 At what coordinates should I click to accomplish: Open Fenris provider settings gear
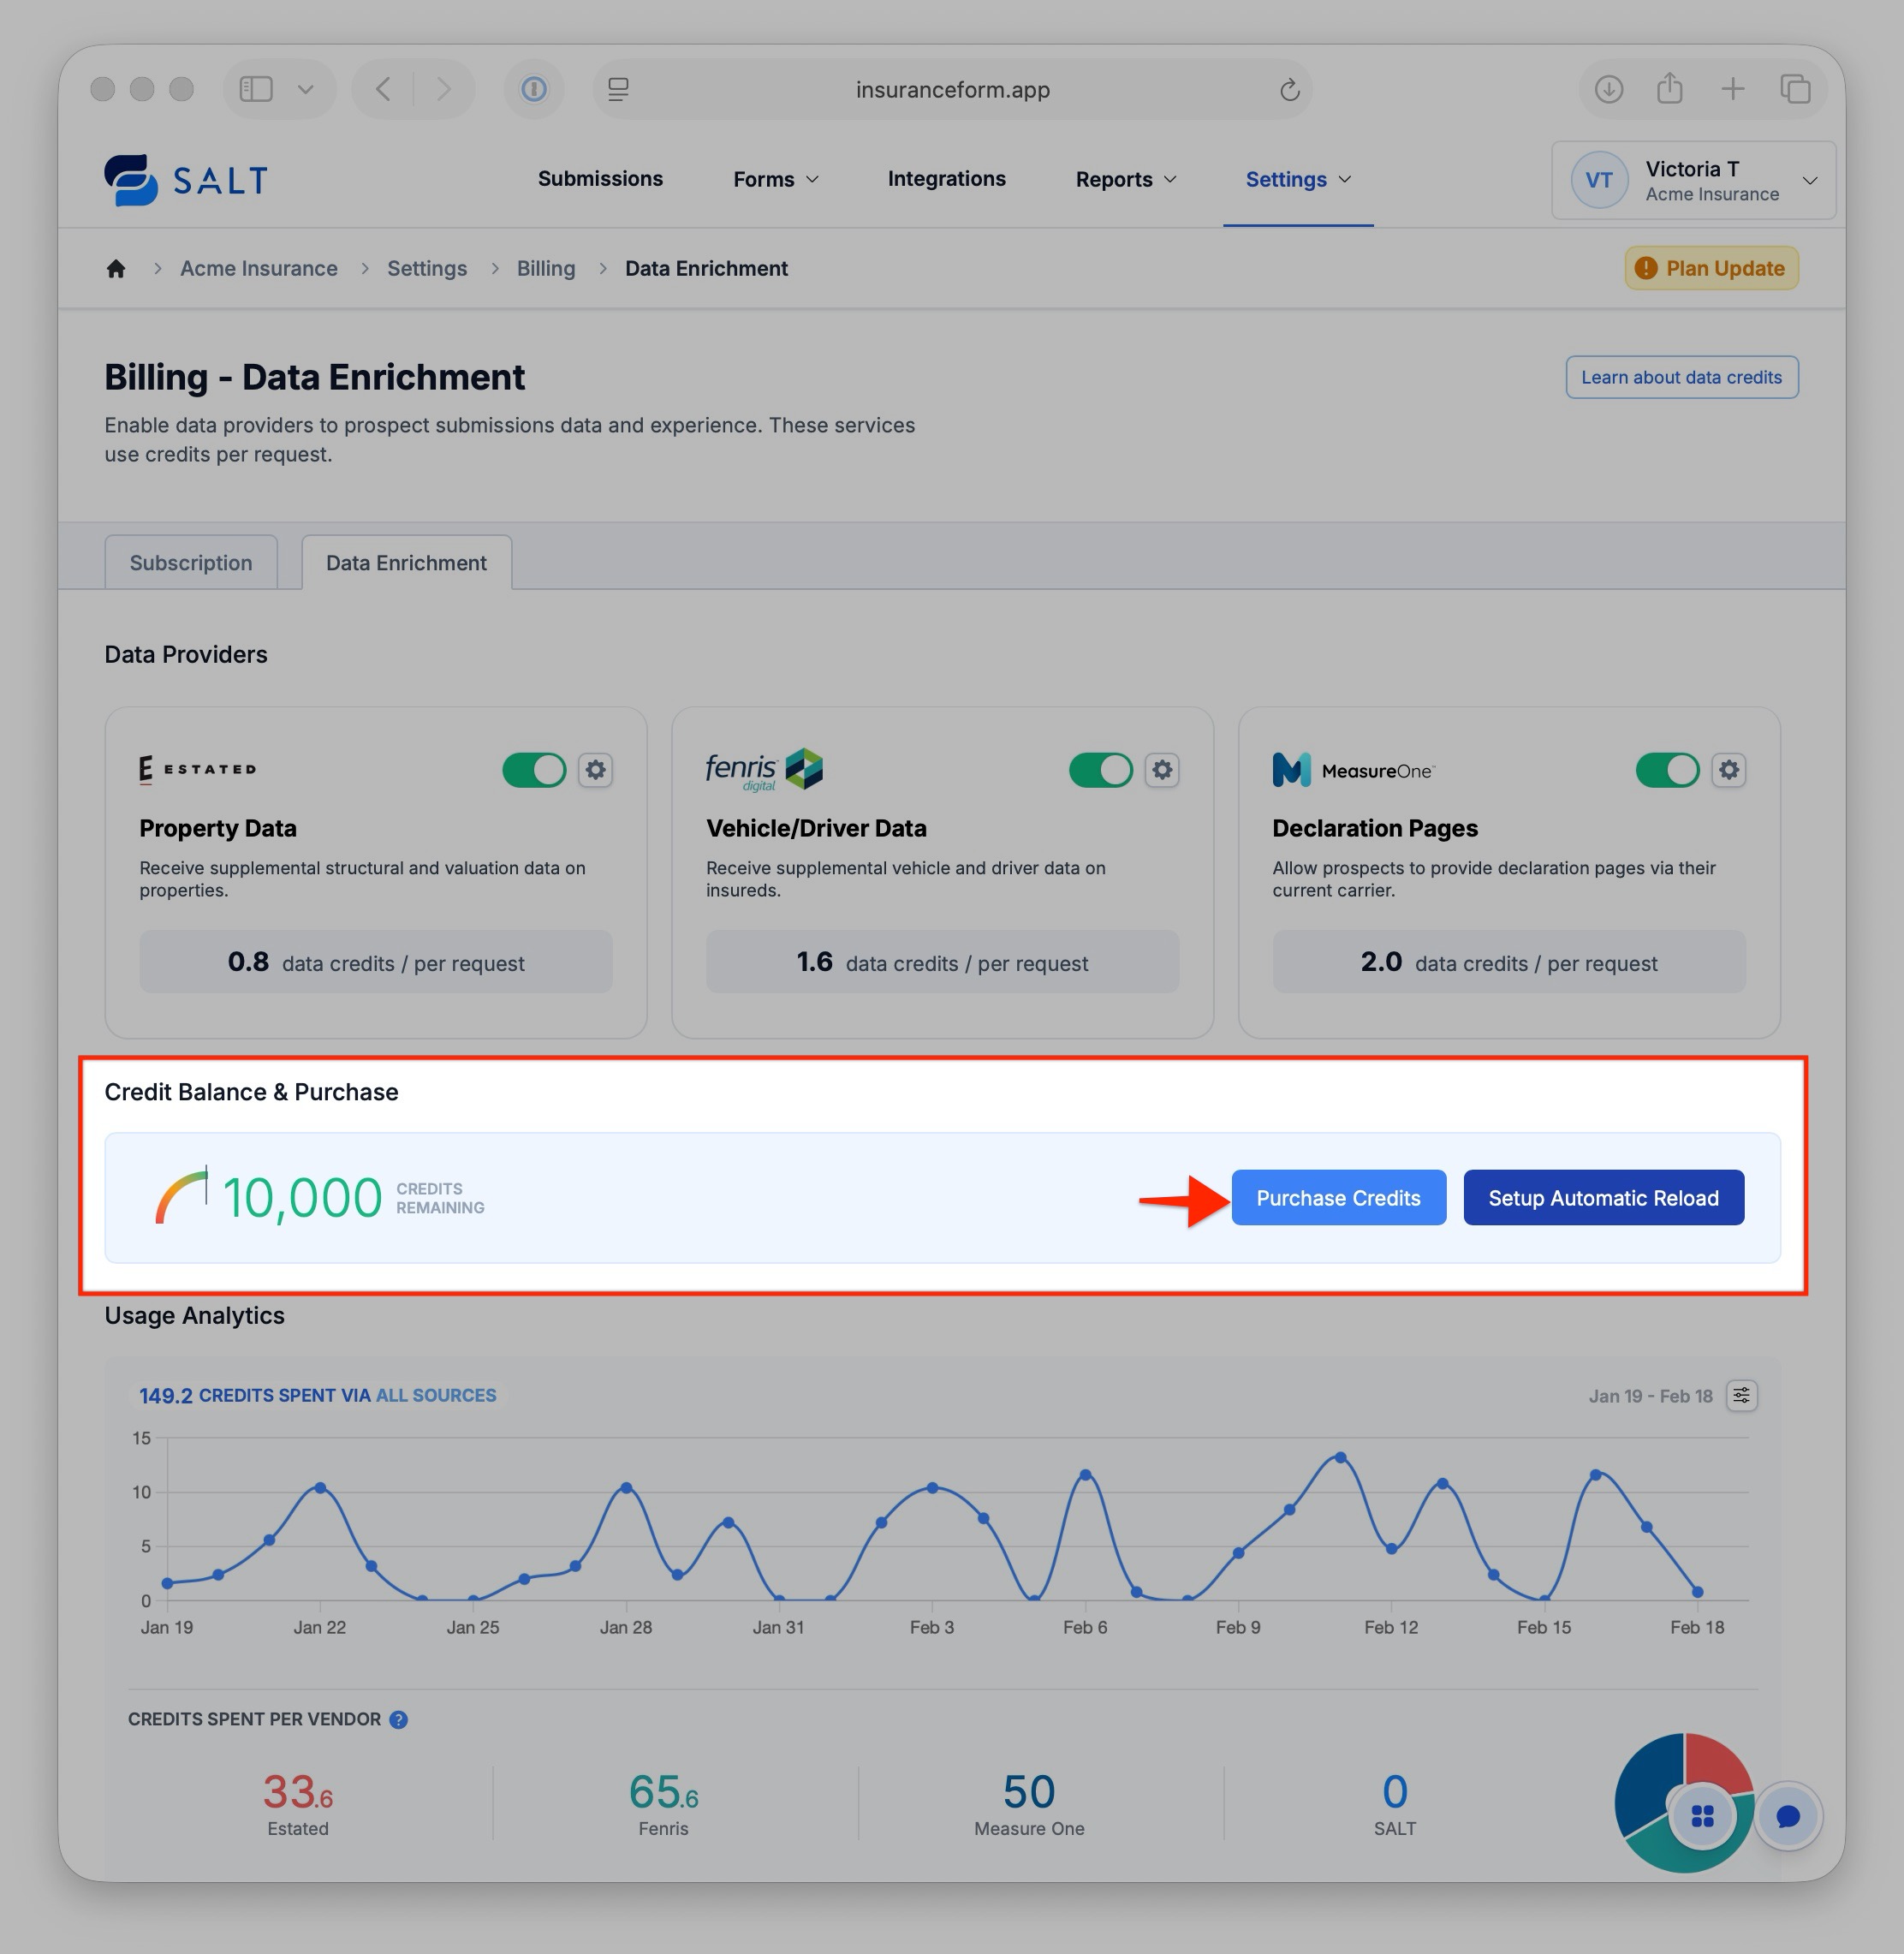tap(1161, 770)
